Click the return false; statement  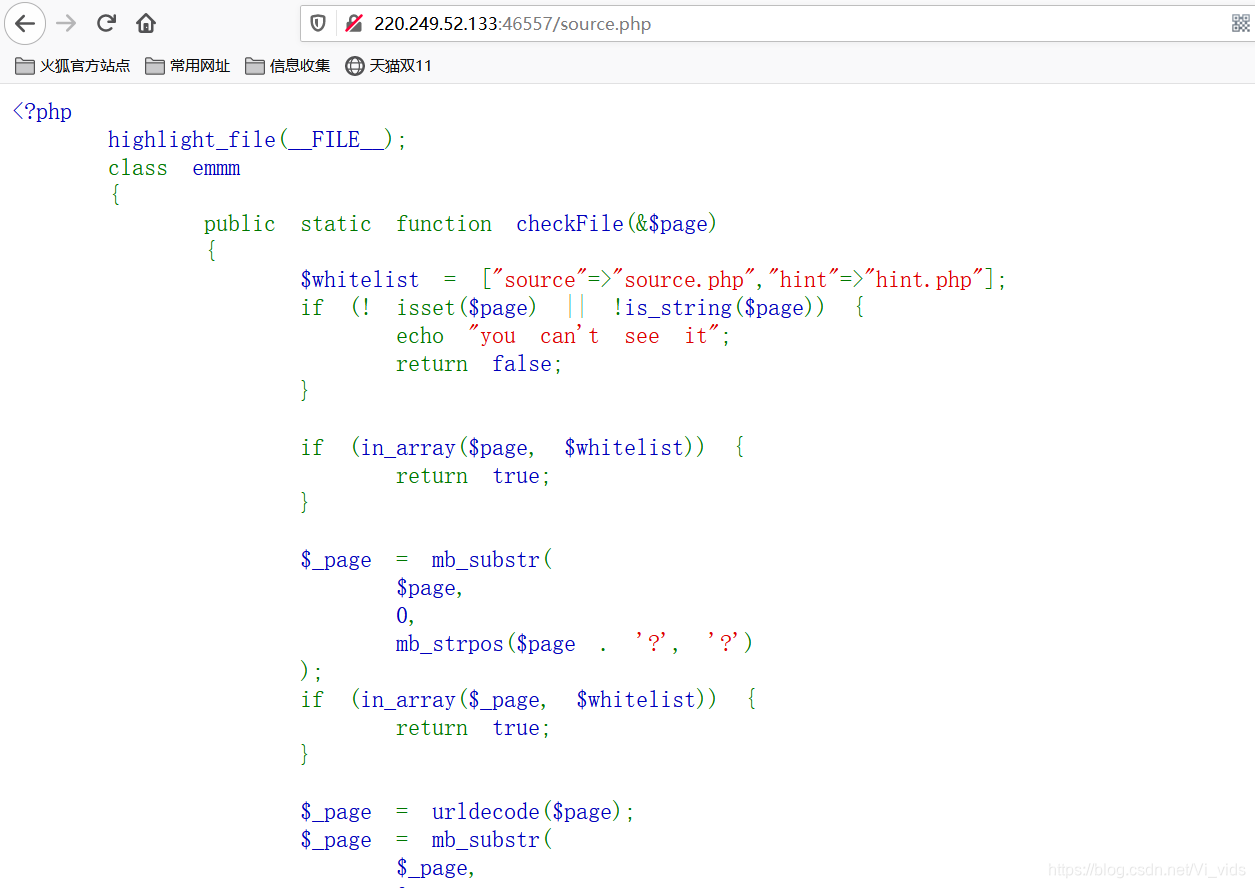point(480,364)
